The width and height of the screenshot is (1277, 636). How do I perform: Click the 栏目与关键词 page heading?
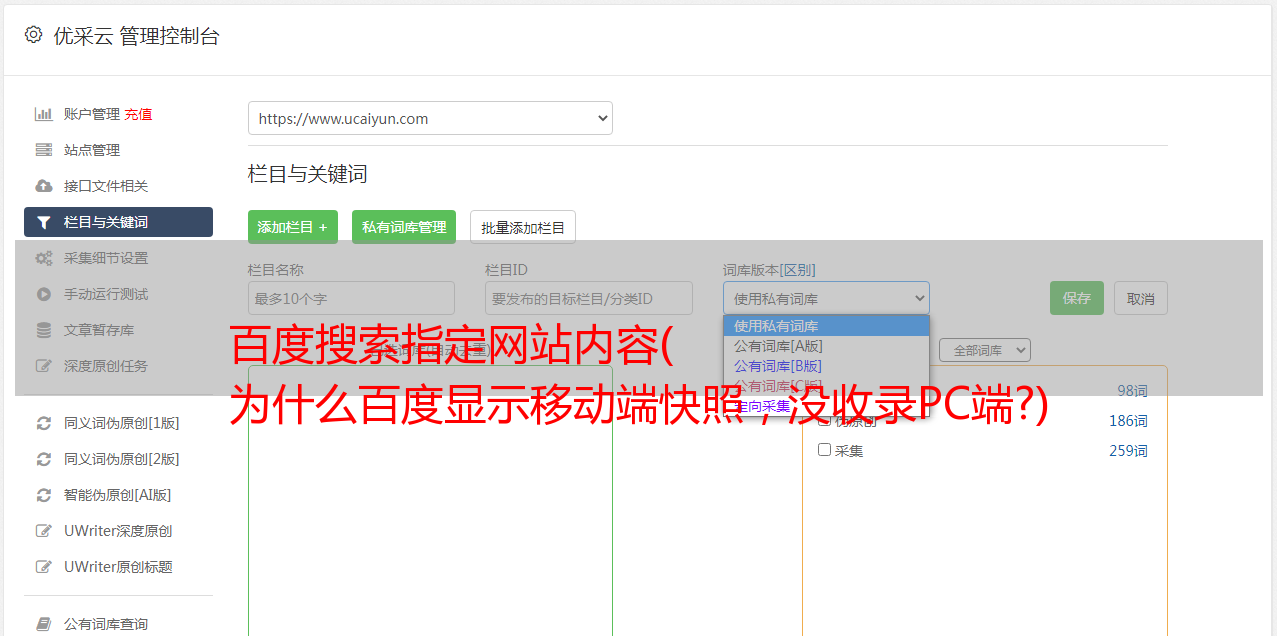308,174
